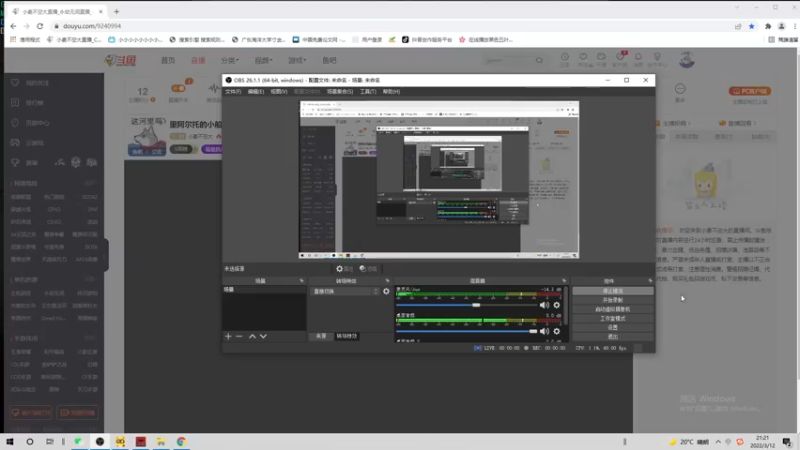Viewport: 800px width, 450px height.
Task: Expand the 主播投稿 link on right panel
Action: click(673, 123)
